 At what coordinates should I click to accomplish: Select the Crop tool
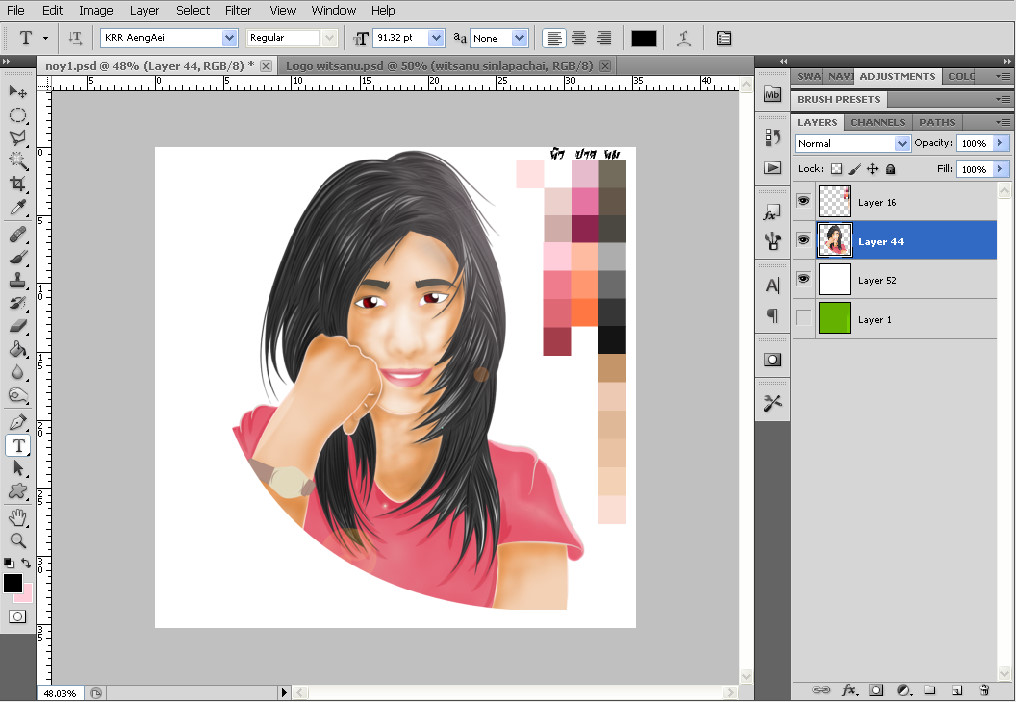[17, 184]
